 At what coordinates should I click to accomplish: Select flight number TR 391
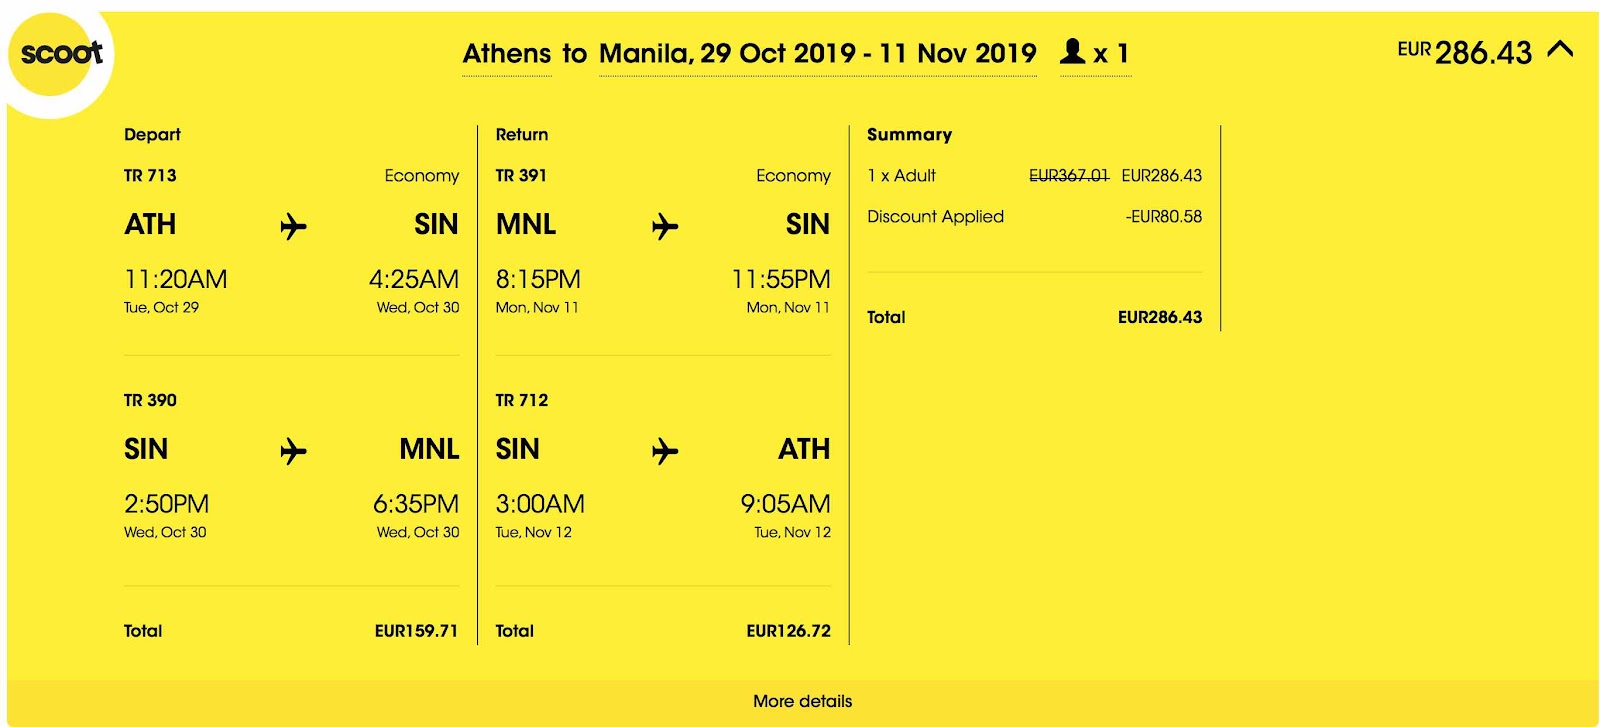(x=521, y=175)
